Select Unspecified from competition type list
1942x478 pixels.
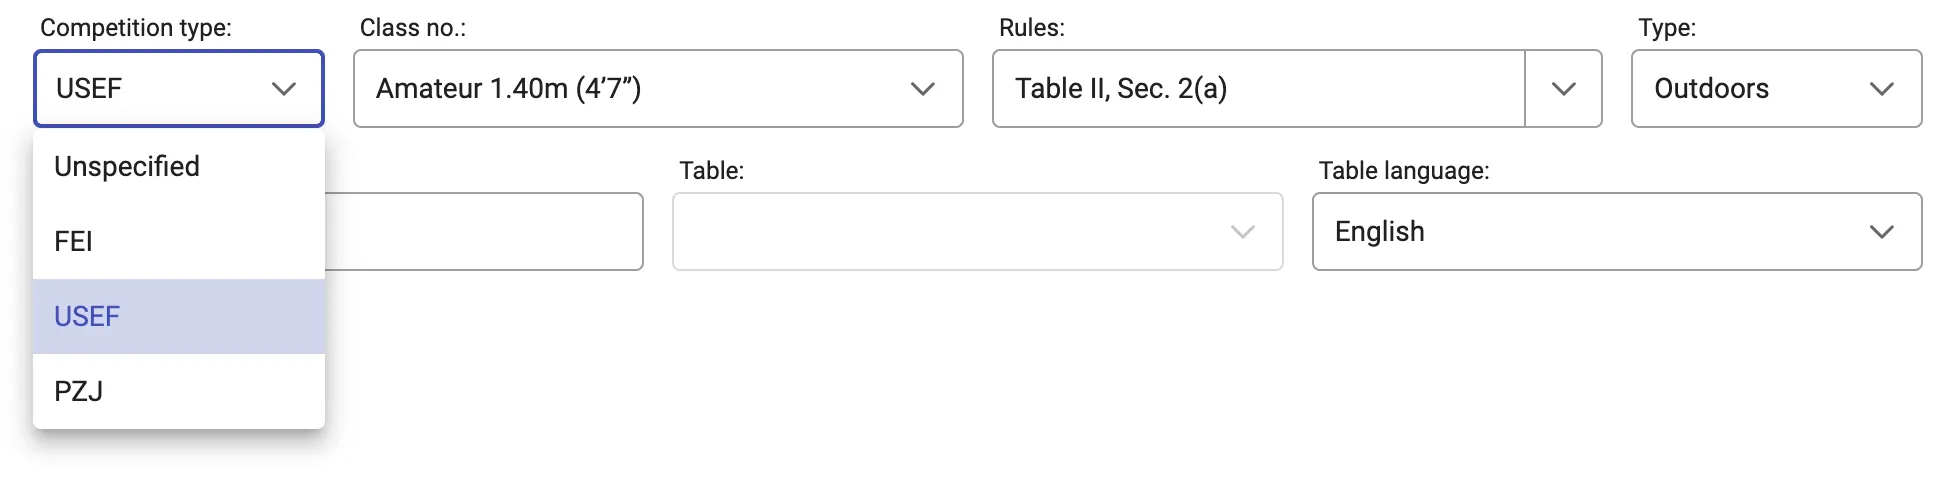click(127, 166)
